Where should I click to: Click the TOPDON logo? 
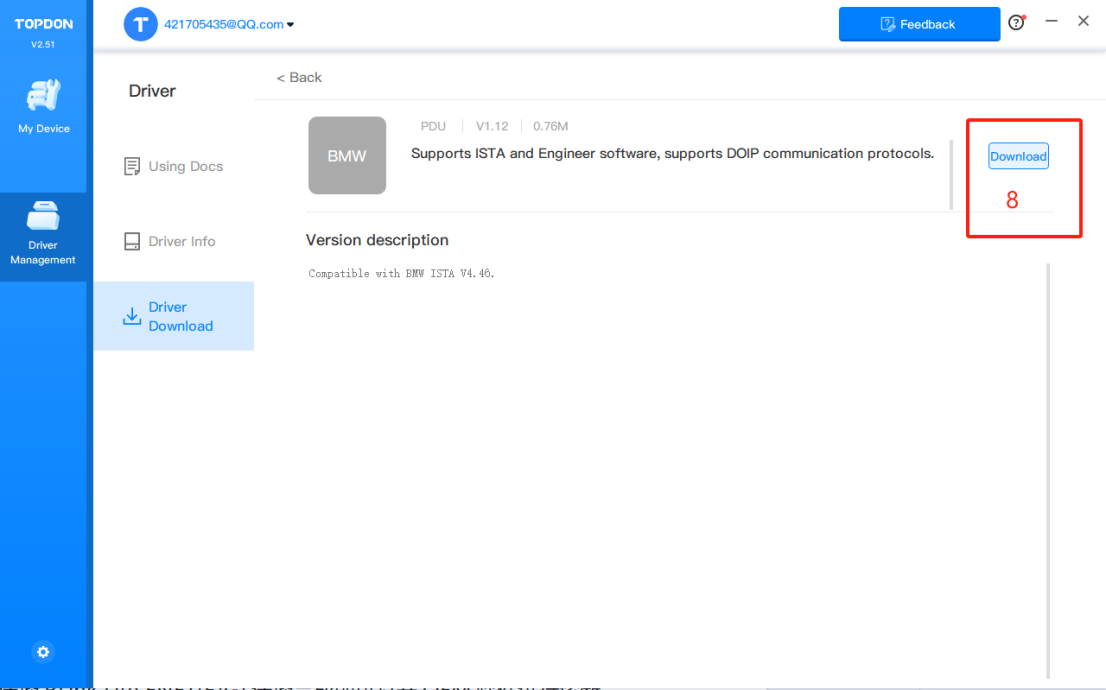pos(44,24)
